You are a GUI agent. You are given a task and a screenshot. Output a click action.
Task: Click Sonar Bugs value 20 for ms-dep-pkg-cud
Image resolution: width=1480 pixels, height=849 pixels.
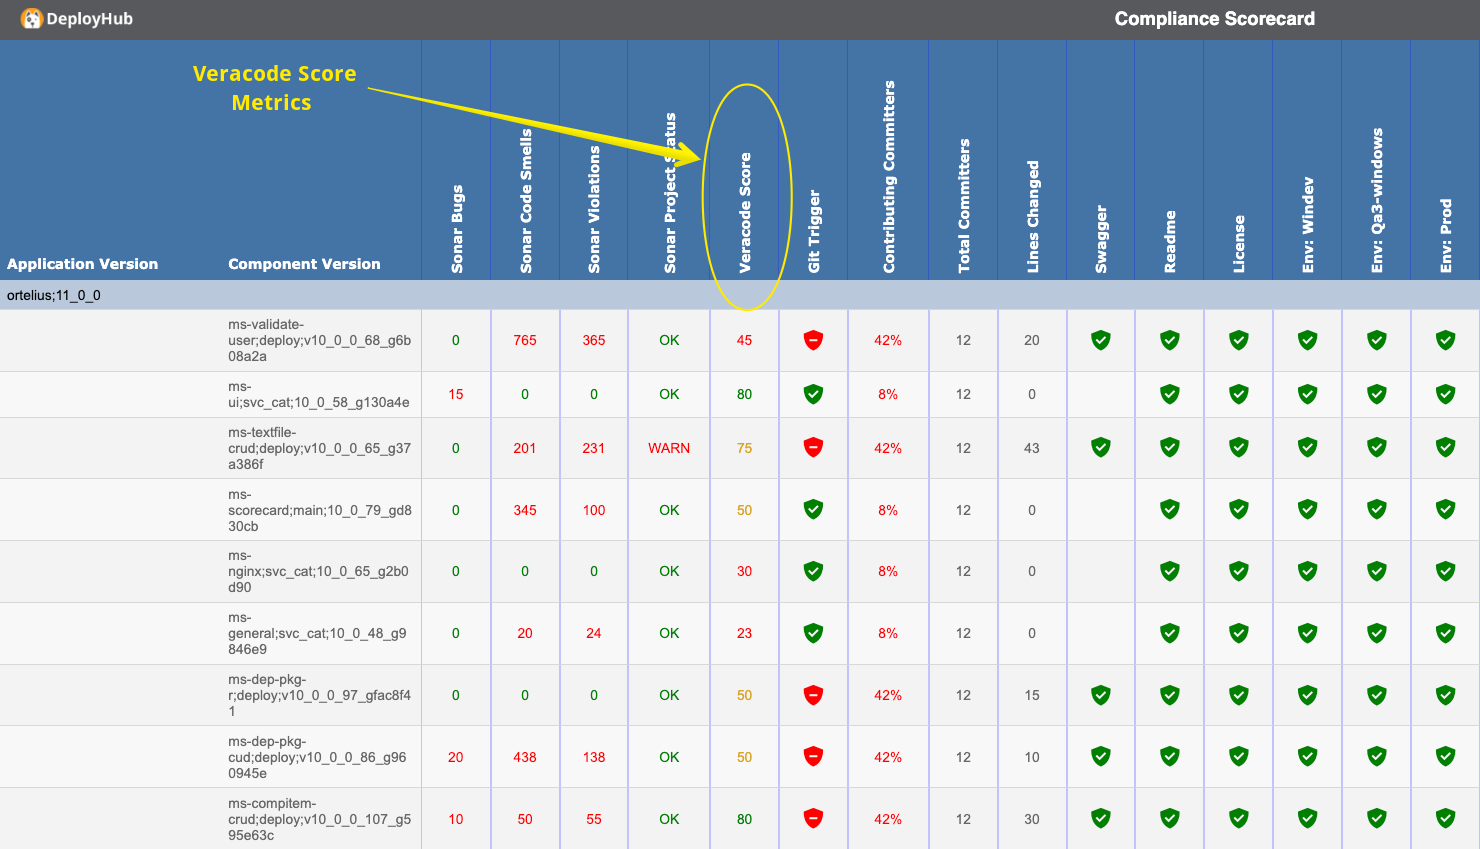click(x=456, y=757)
